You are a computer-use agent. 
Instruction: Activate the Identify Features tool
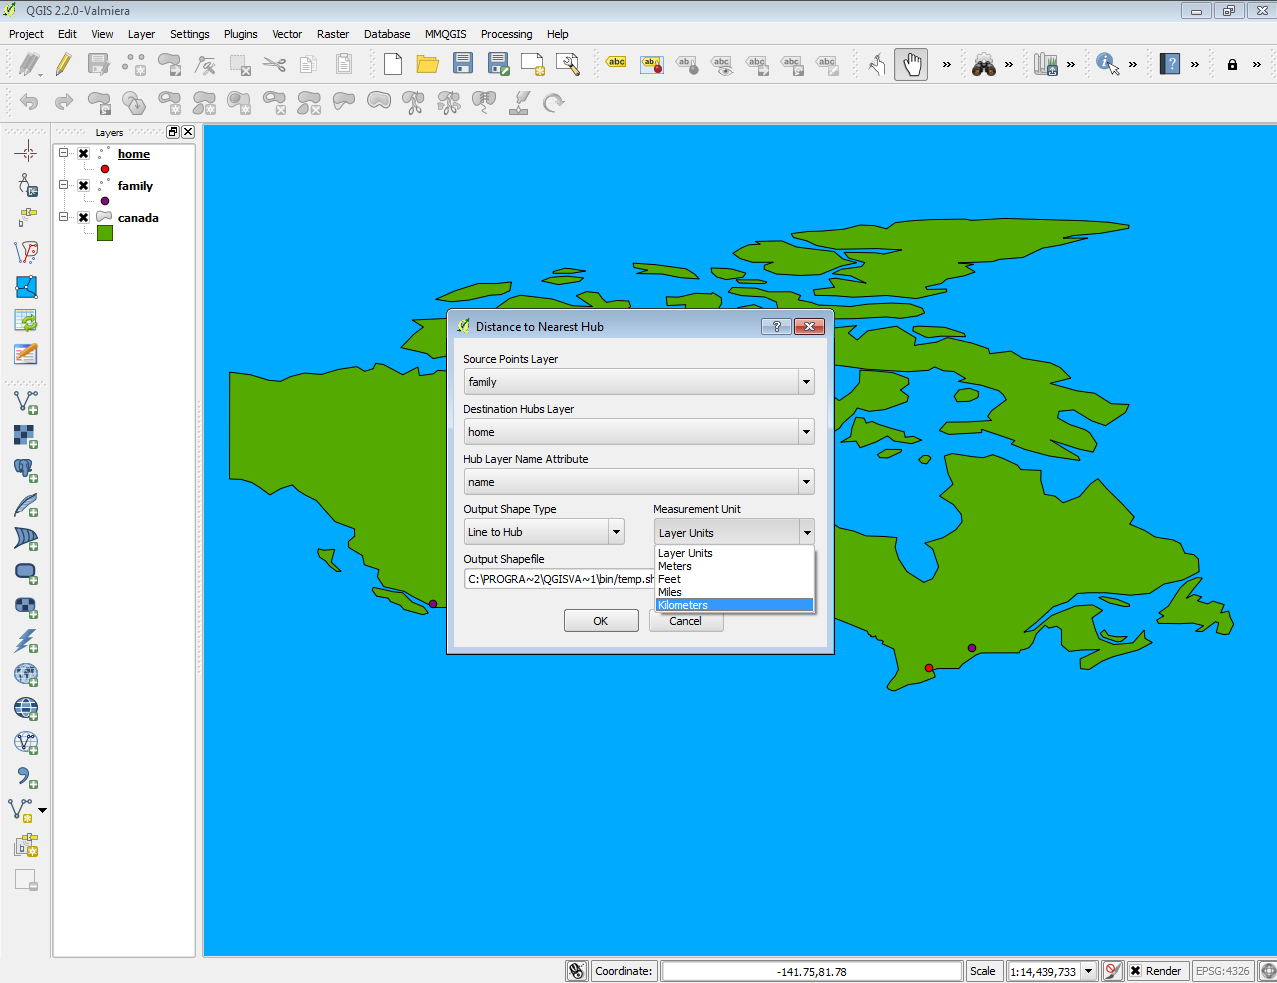pyautogui.click(x=1105, y=63)
